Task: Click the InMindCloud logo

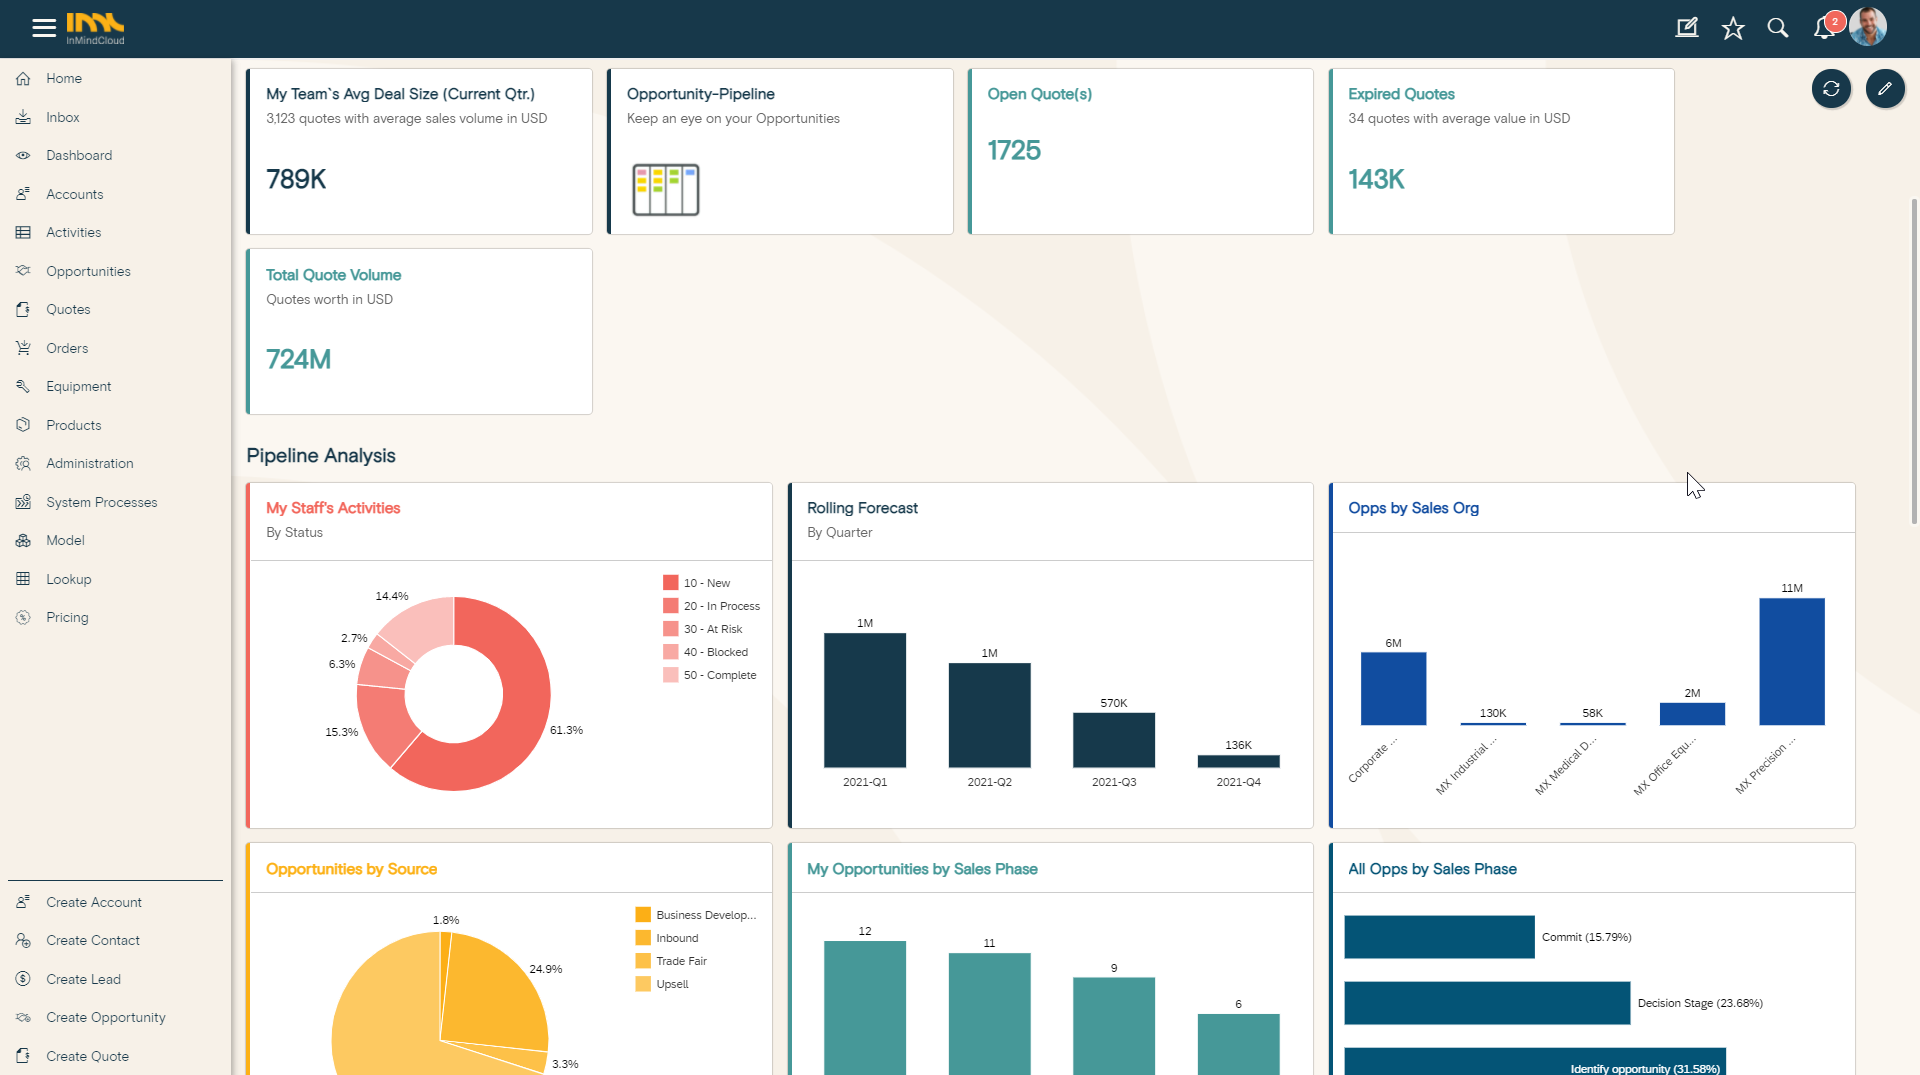Action: (x=95, y=28)
